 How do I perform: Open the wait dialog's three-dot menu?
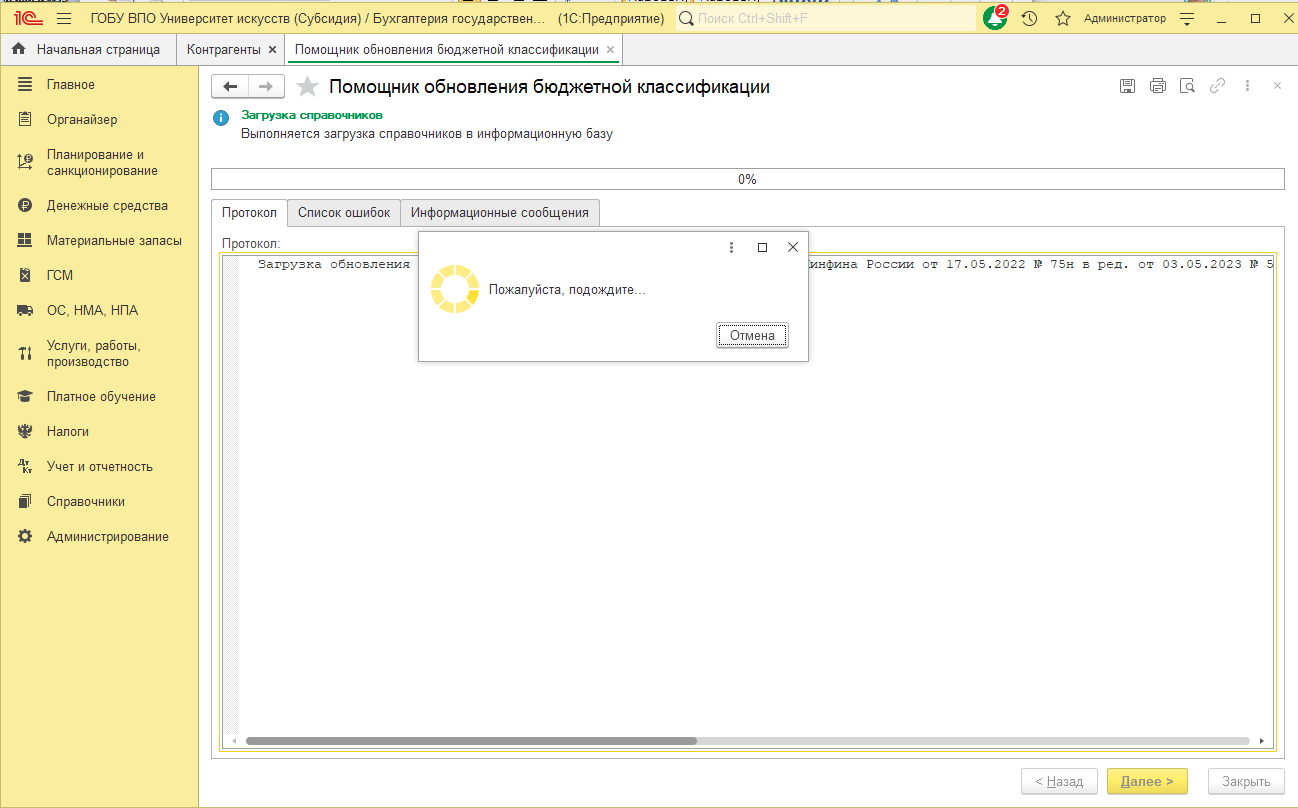731,247
